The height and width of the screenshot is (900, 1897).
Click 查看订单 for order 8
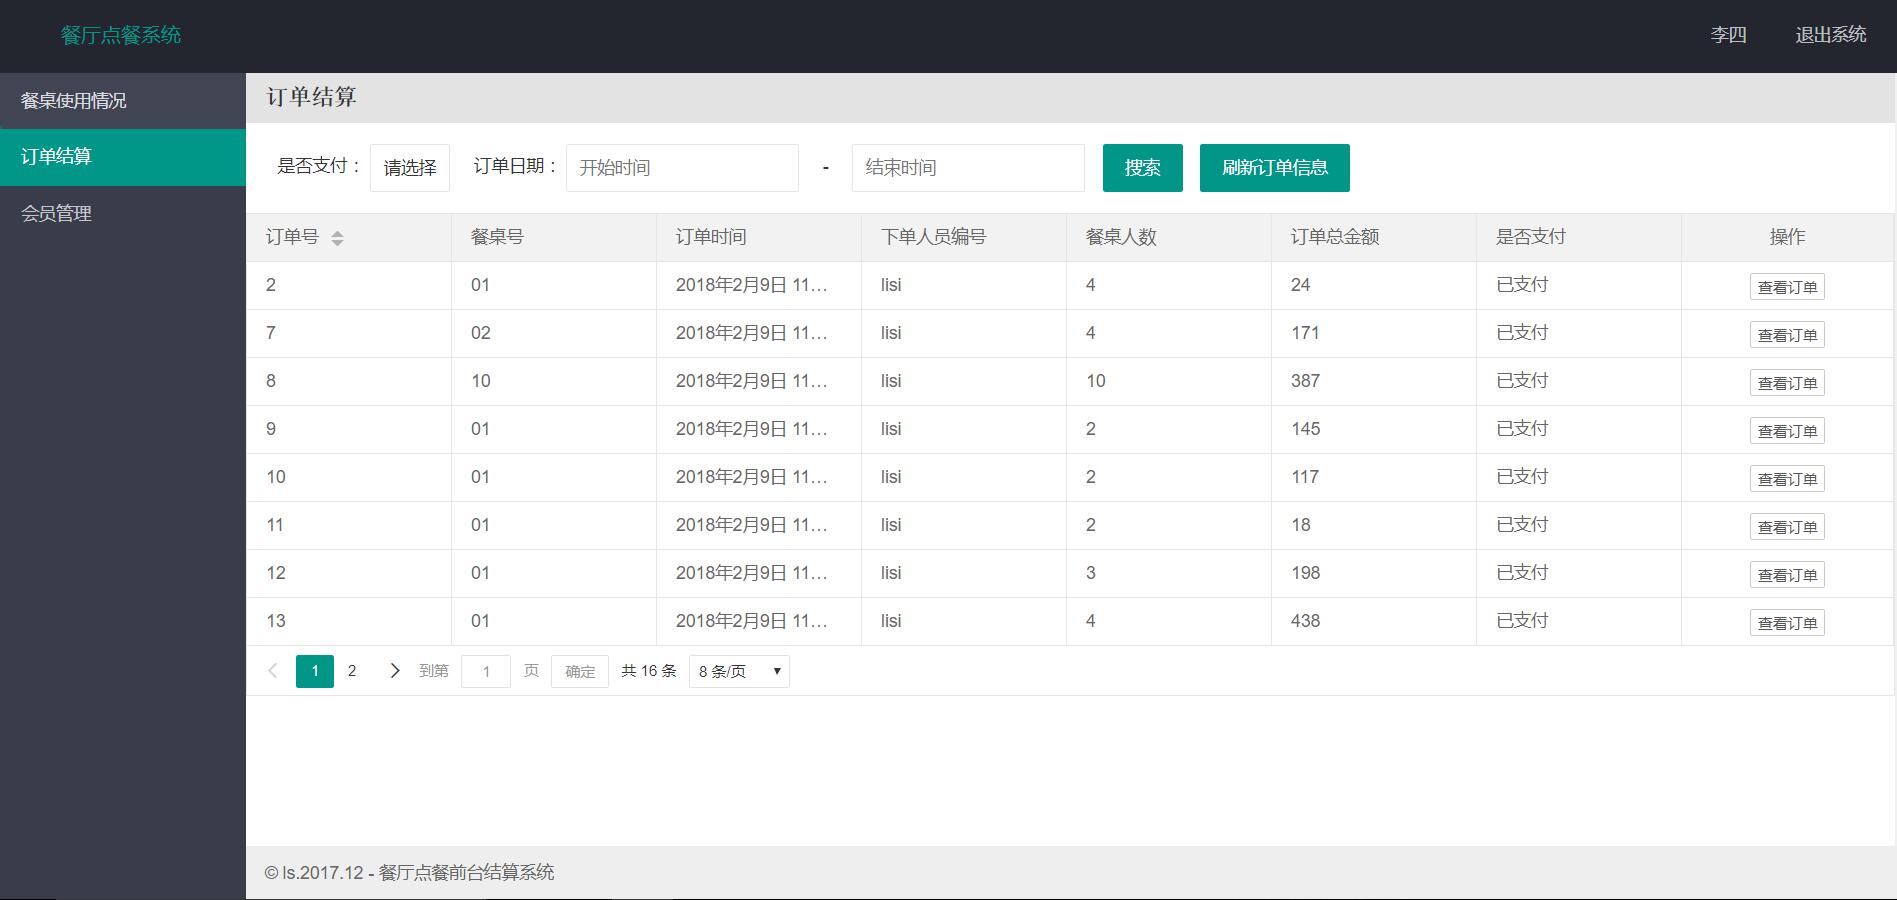1787,383
